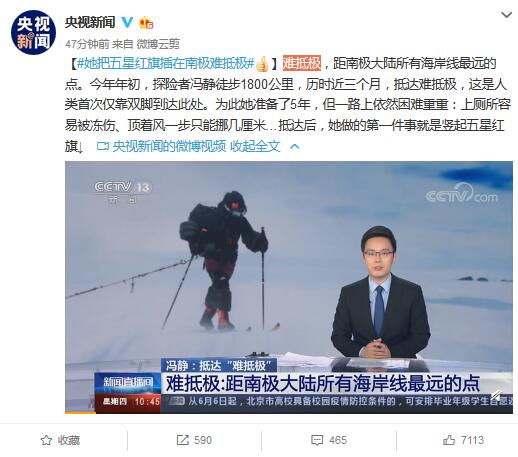Toggle 收藏 star to favorite post

point(60,440)
